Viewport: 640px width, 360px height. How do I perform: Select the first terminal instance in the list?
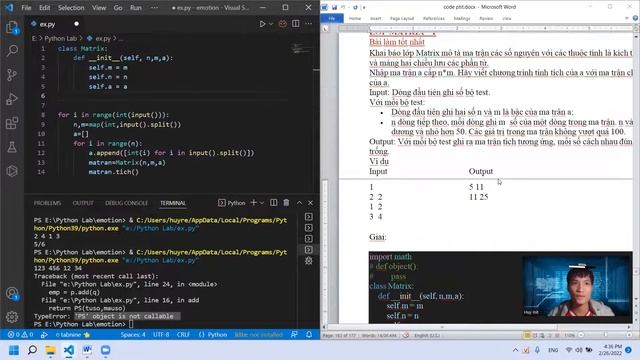coord(309,217)
